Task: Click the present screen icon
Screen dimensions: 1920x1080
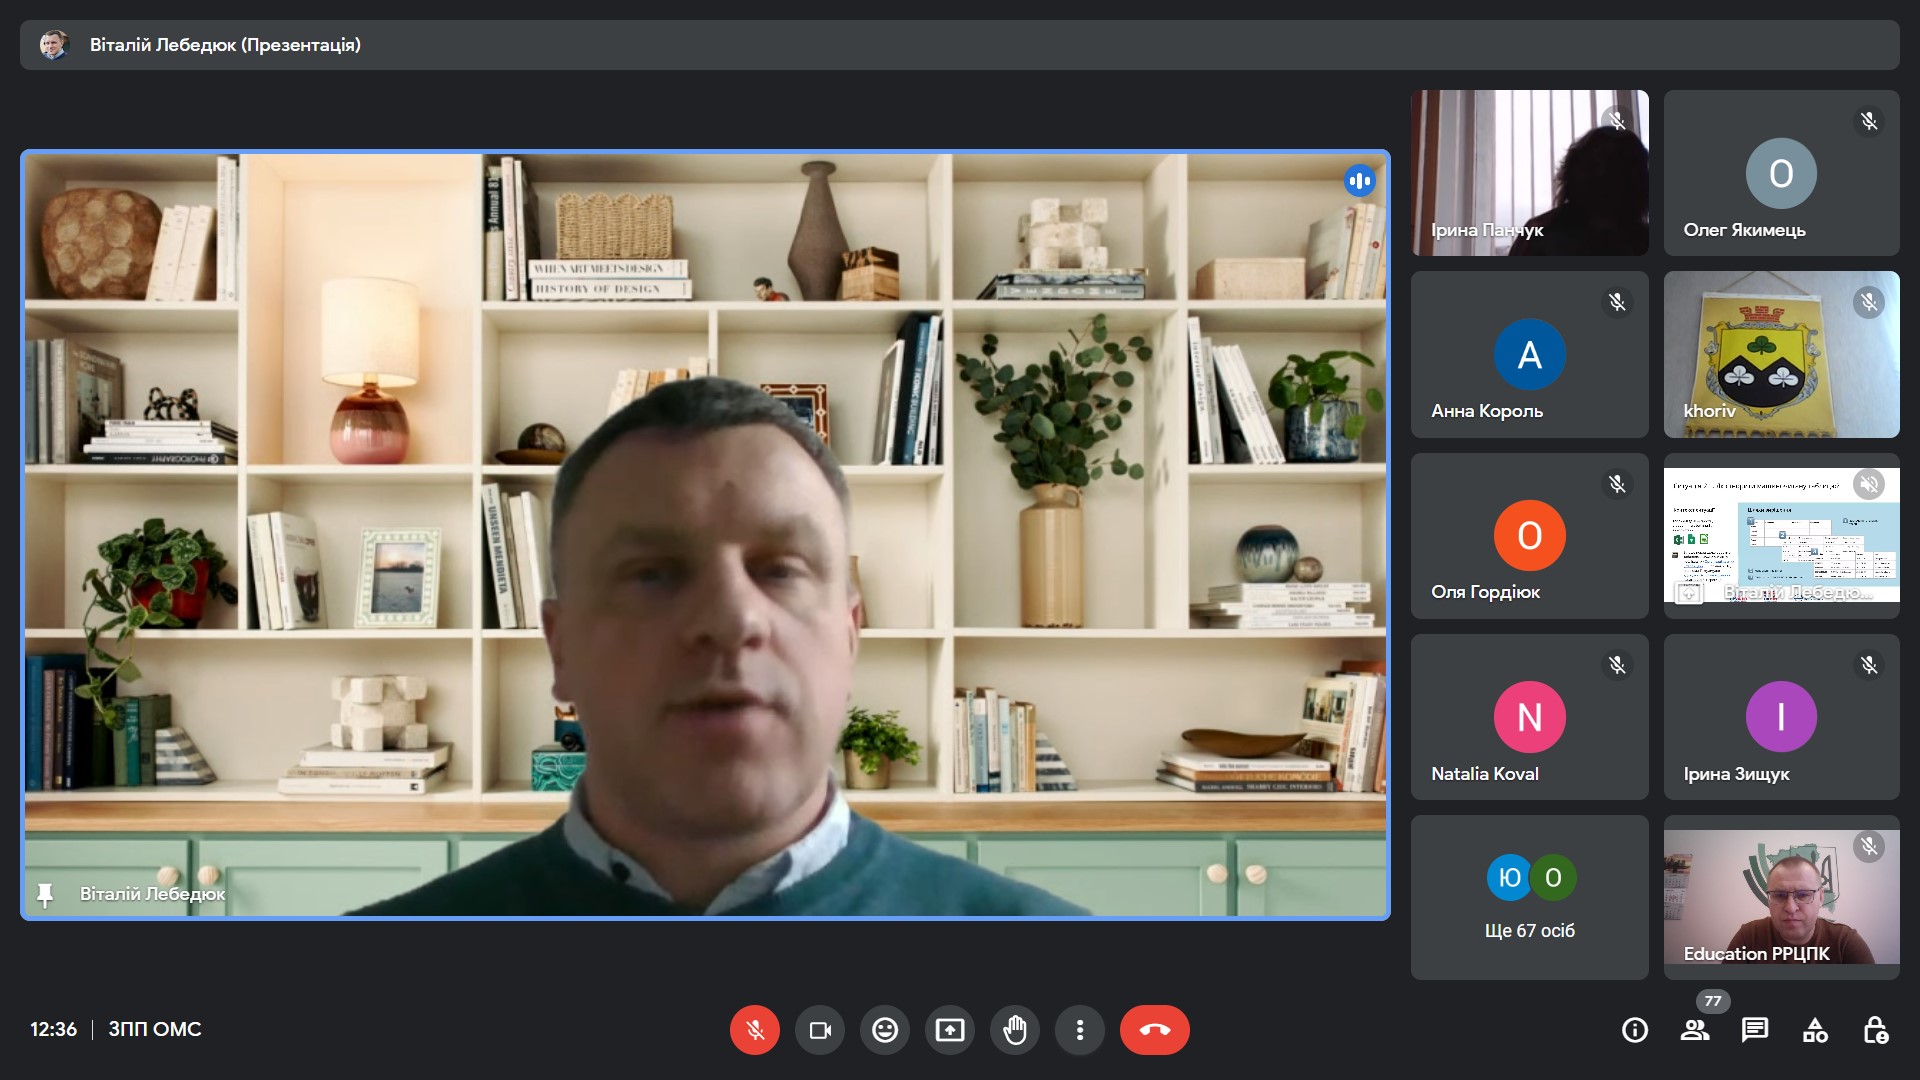Action: 949,1029
